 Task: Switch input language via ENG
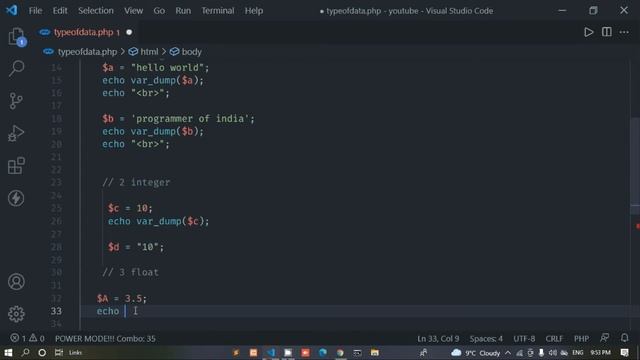pyautogui.click(x=578, y=353)
